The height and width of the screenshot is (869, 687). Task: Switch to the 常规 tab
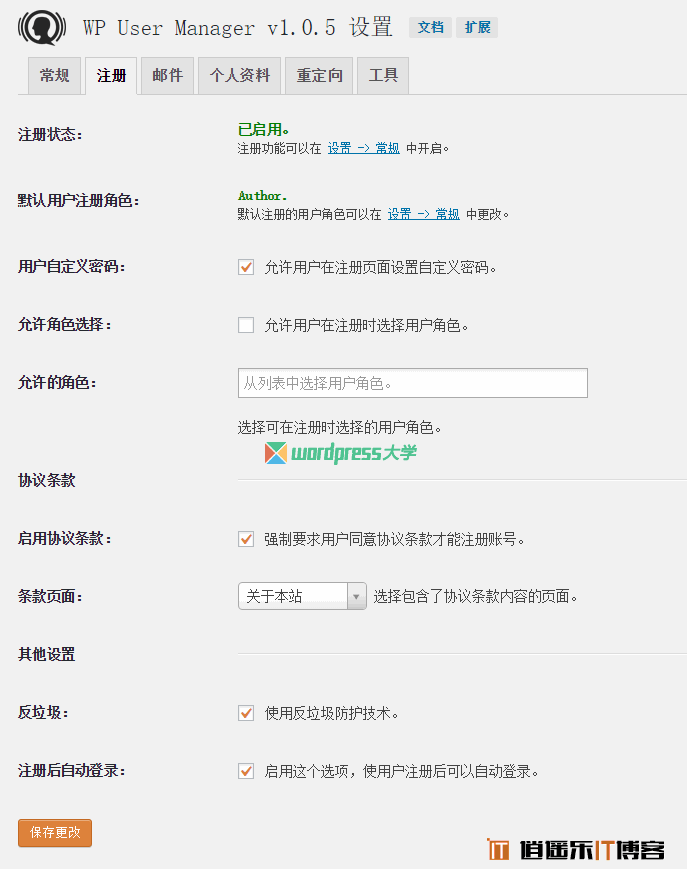tap(54, 76)
